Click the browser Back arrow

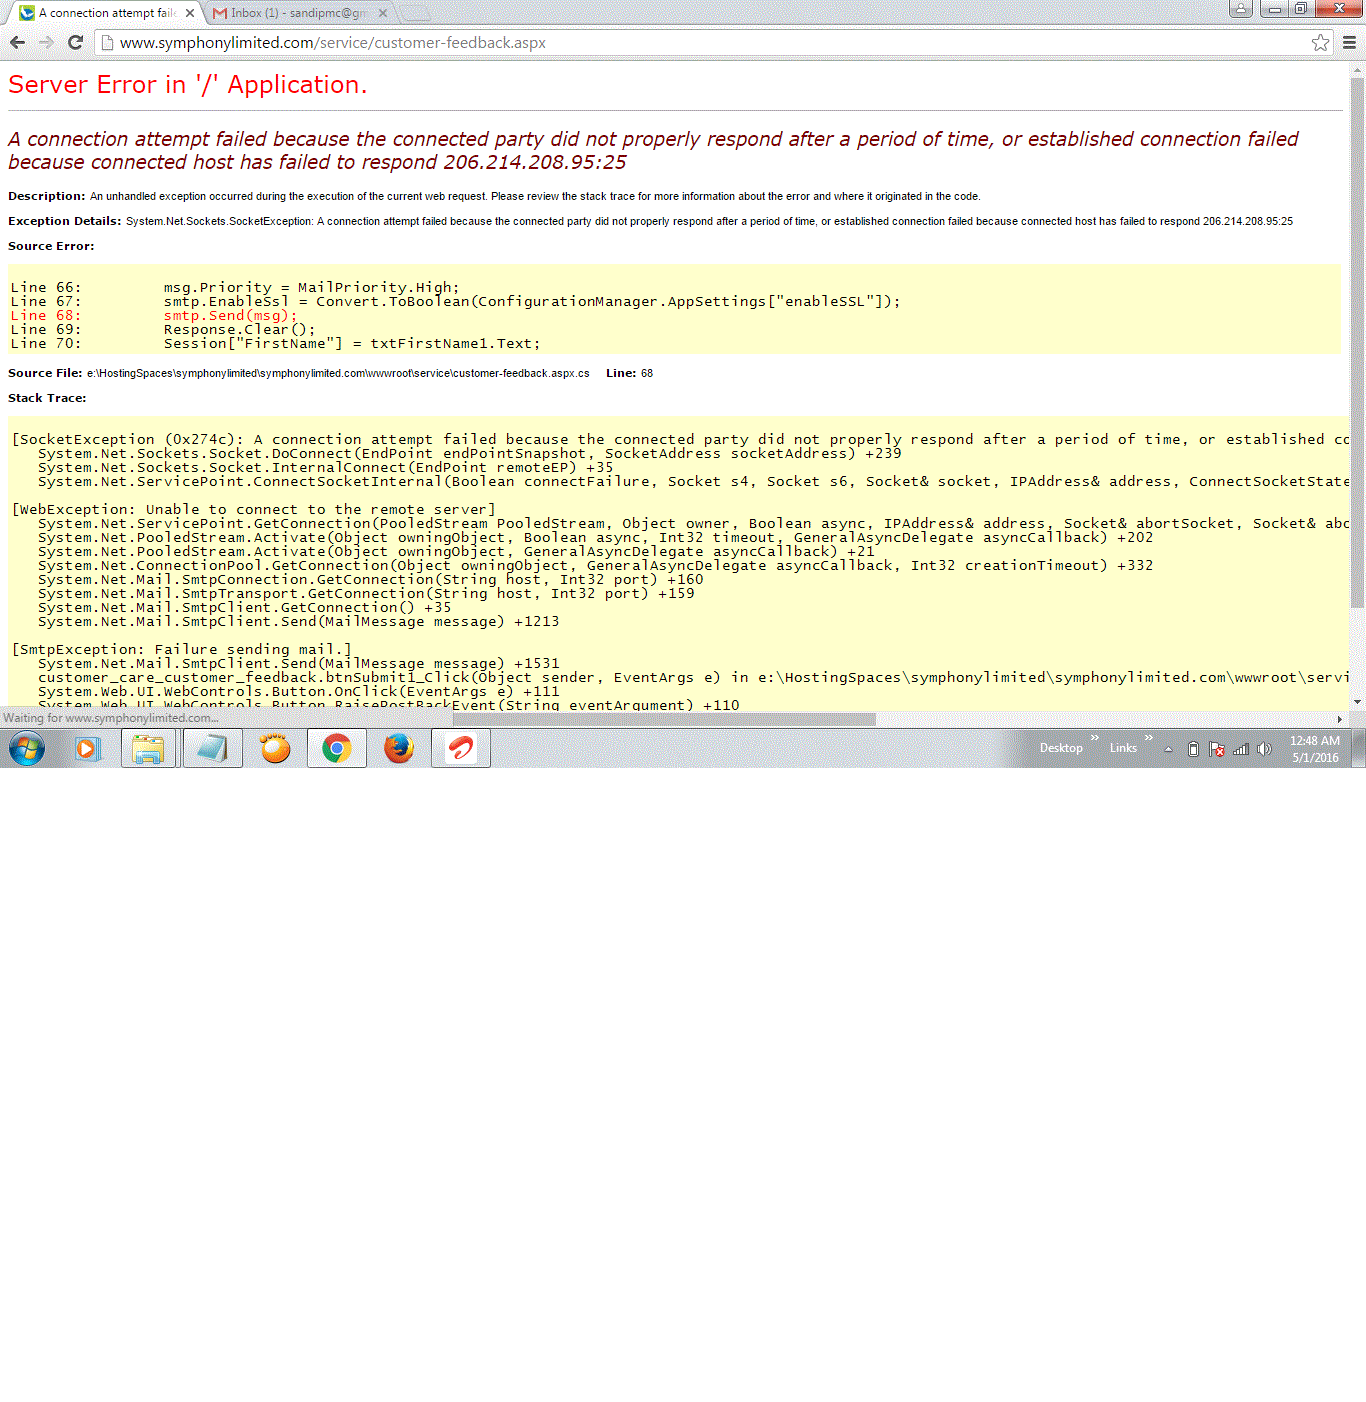tap(17, 42)
